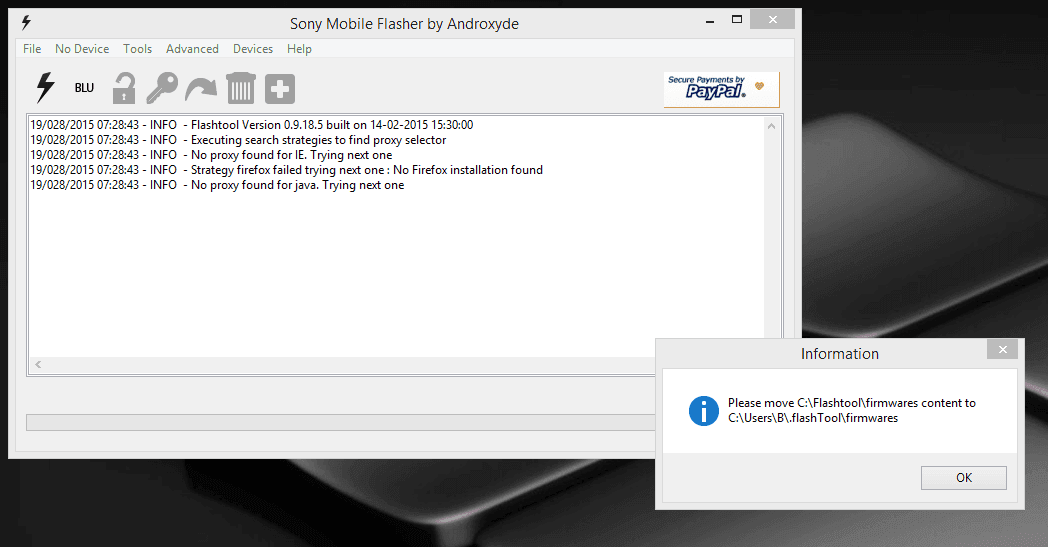1048x547 pixels.
Task: Click the BLU bootloader unlock button
Action: pyautogui.click(x=84, y=88)
